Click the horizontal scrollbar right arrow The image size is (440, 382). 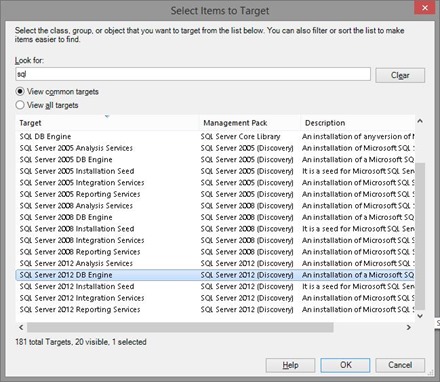409,327
